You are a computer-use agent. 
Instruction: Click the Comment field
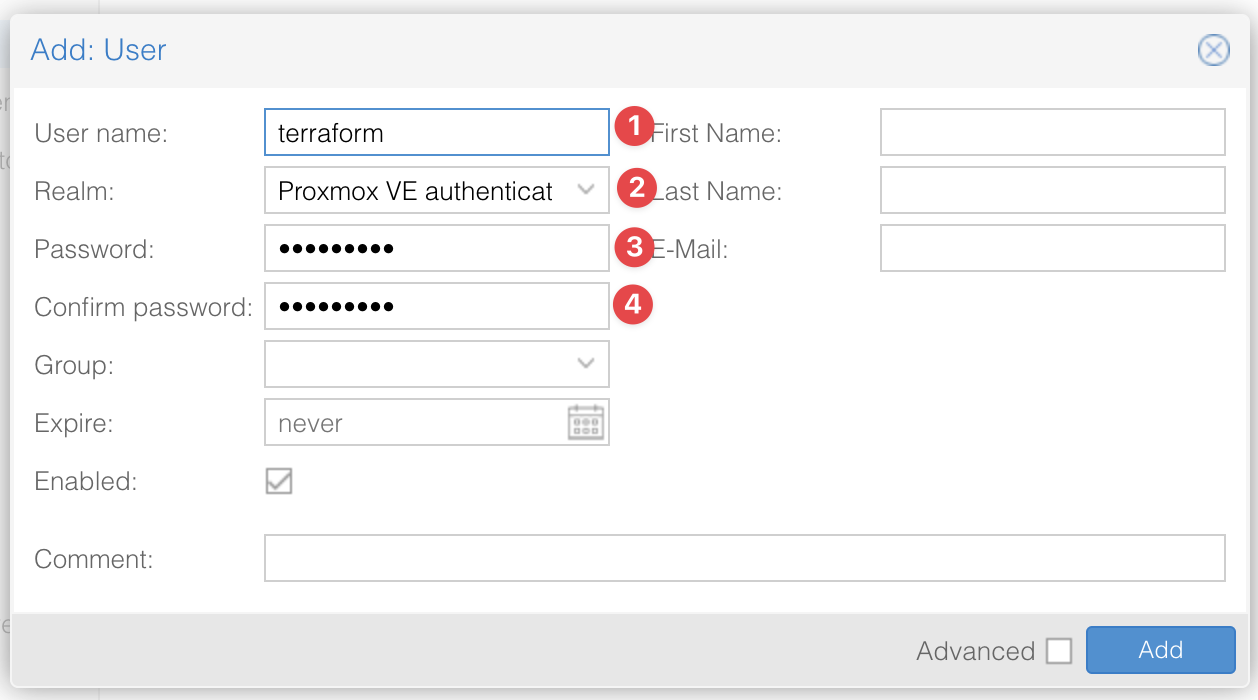click(x=744, y=558)
